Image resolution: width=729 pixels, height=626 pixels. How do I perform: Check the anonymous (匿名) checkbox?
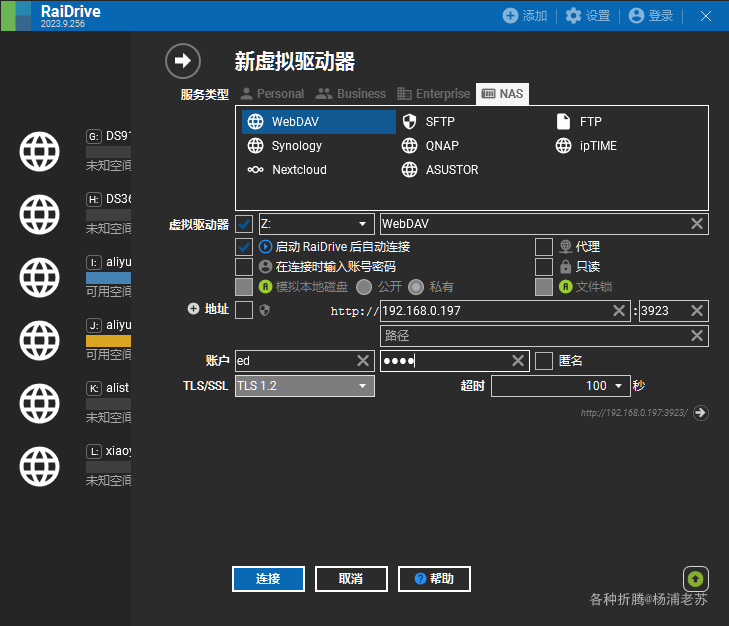tap(544, 361)
